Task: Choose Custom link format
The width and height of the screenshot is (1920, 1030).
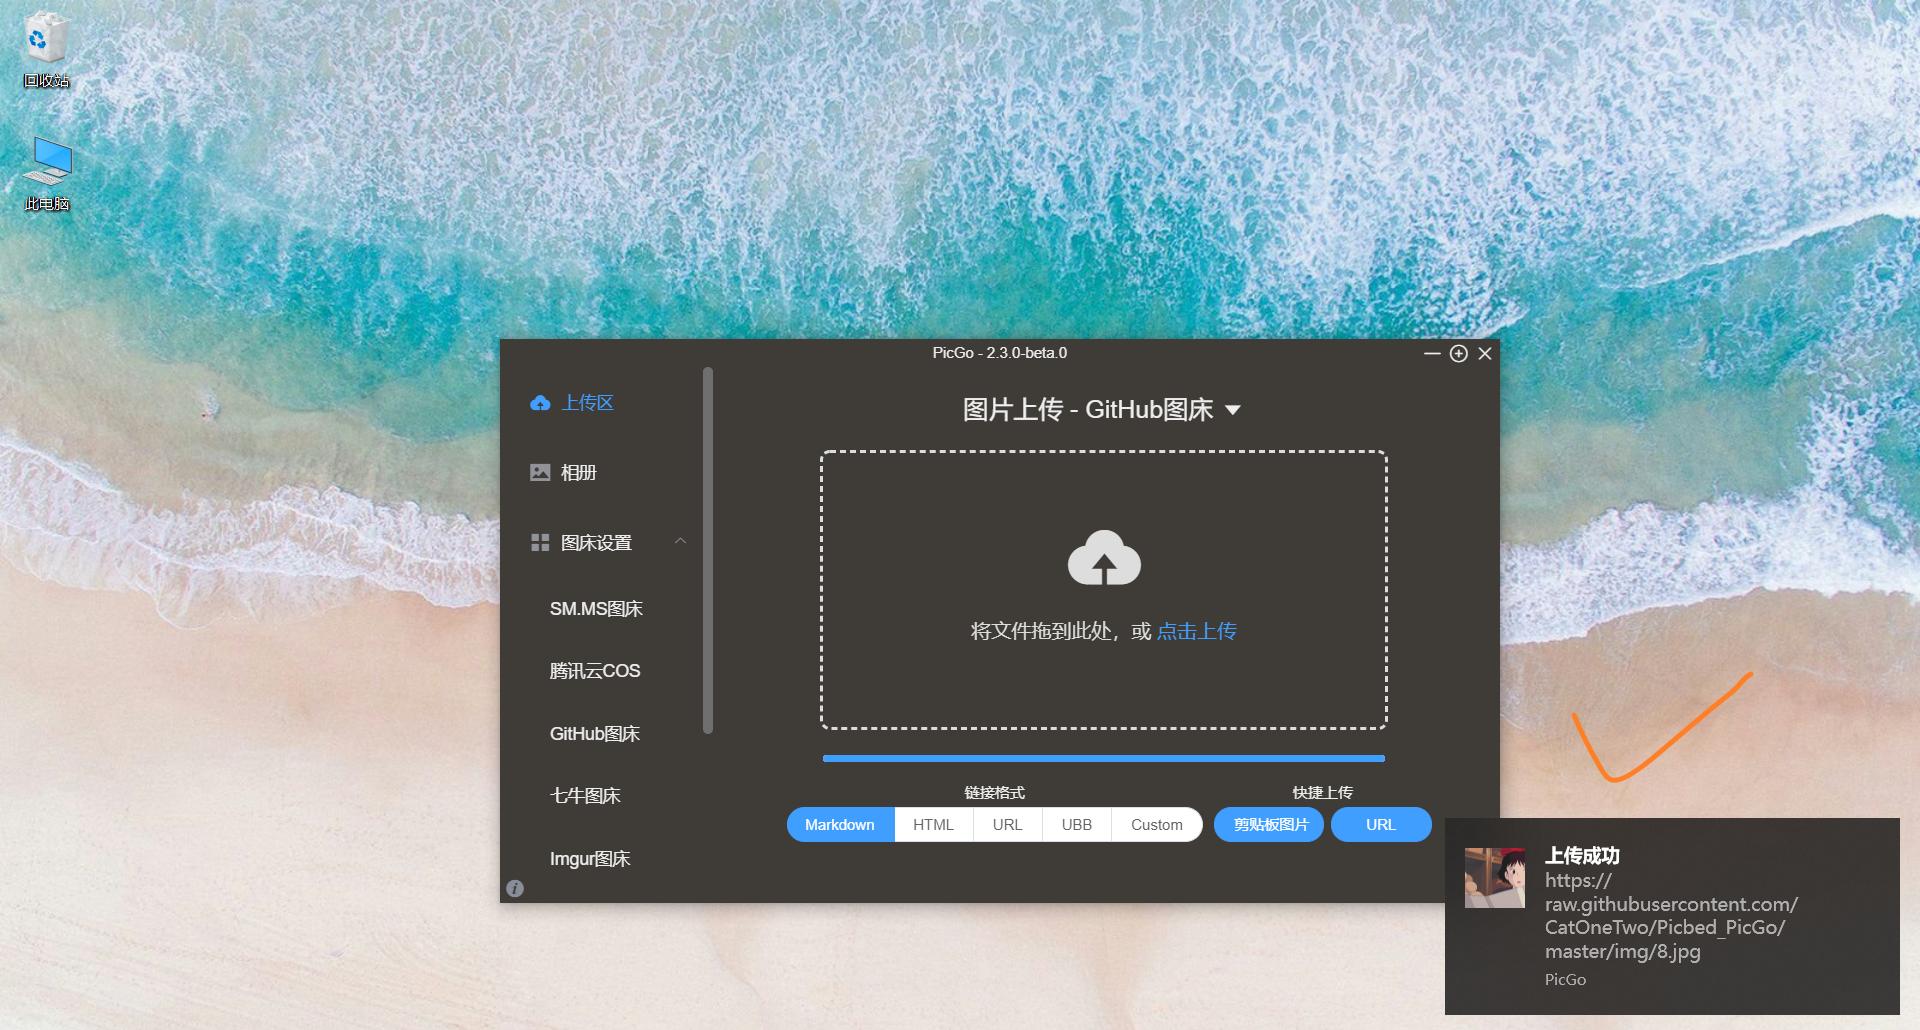Action: (1157, 825)
